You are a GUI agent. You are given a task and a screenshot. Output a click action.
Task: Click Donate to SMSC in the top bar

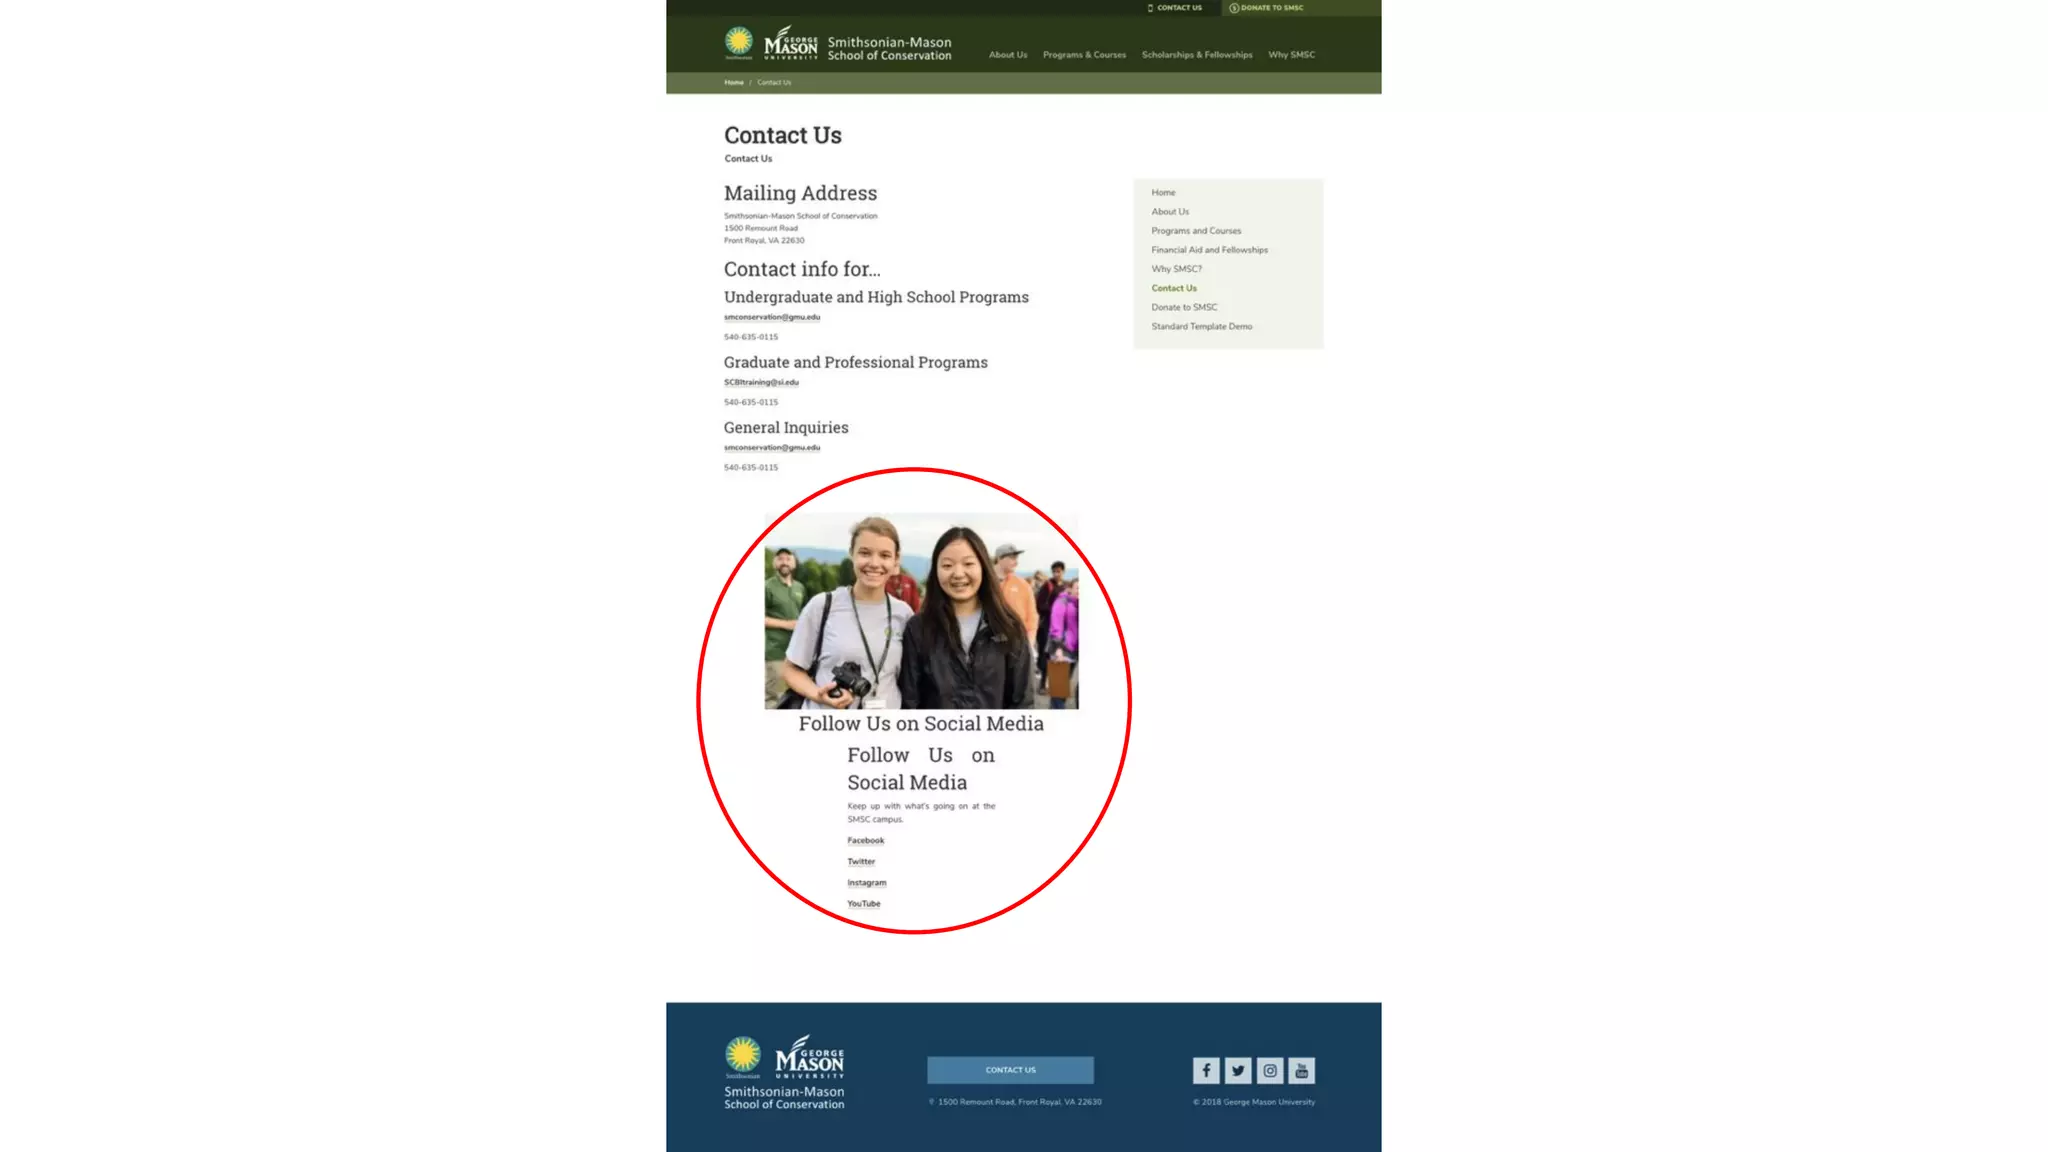tap(1267, 8)
